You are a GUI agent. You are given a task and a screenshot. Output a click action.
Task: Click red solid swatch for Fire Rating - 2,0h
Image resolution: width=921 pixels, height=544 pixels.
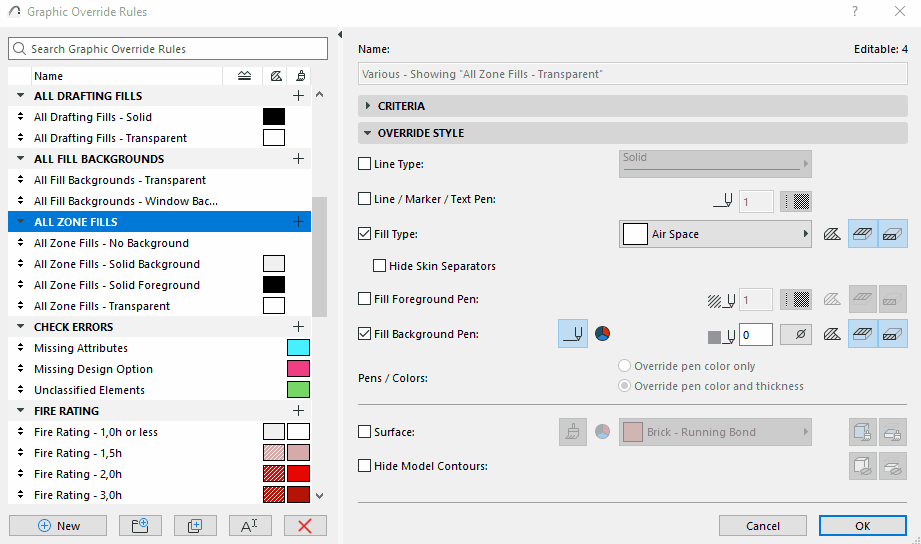tap(298, 474)
